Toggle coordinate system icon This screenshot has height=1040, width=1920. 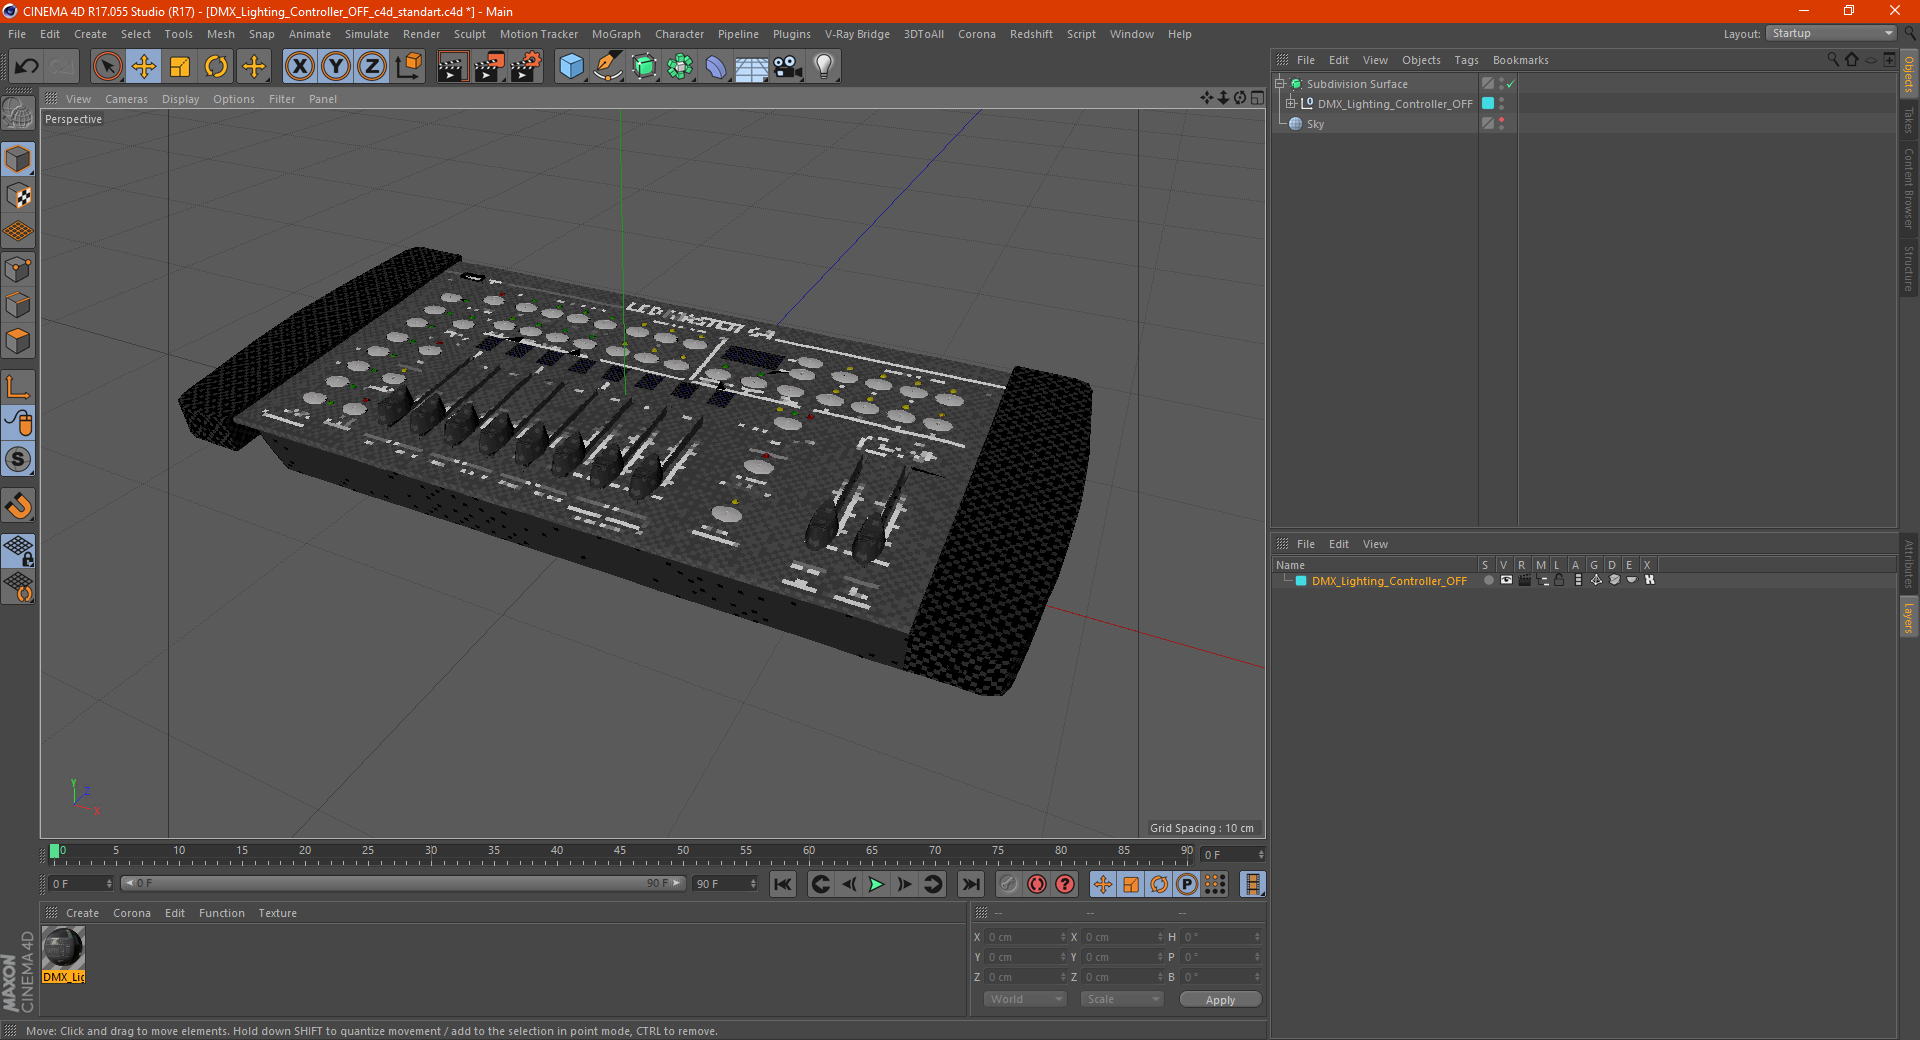(408, 67)
